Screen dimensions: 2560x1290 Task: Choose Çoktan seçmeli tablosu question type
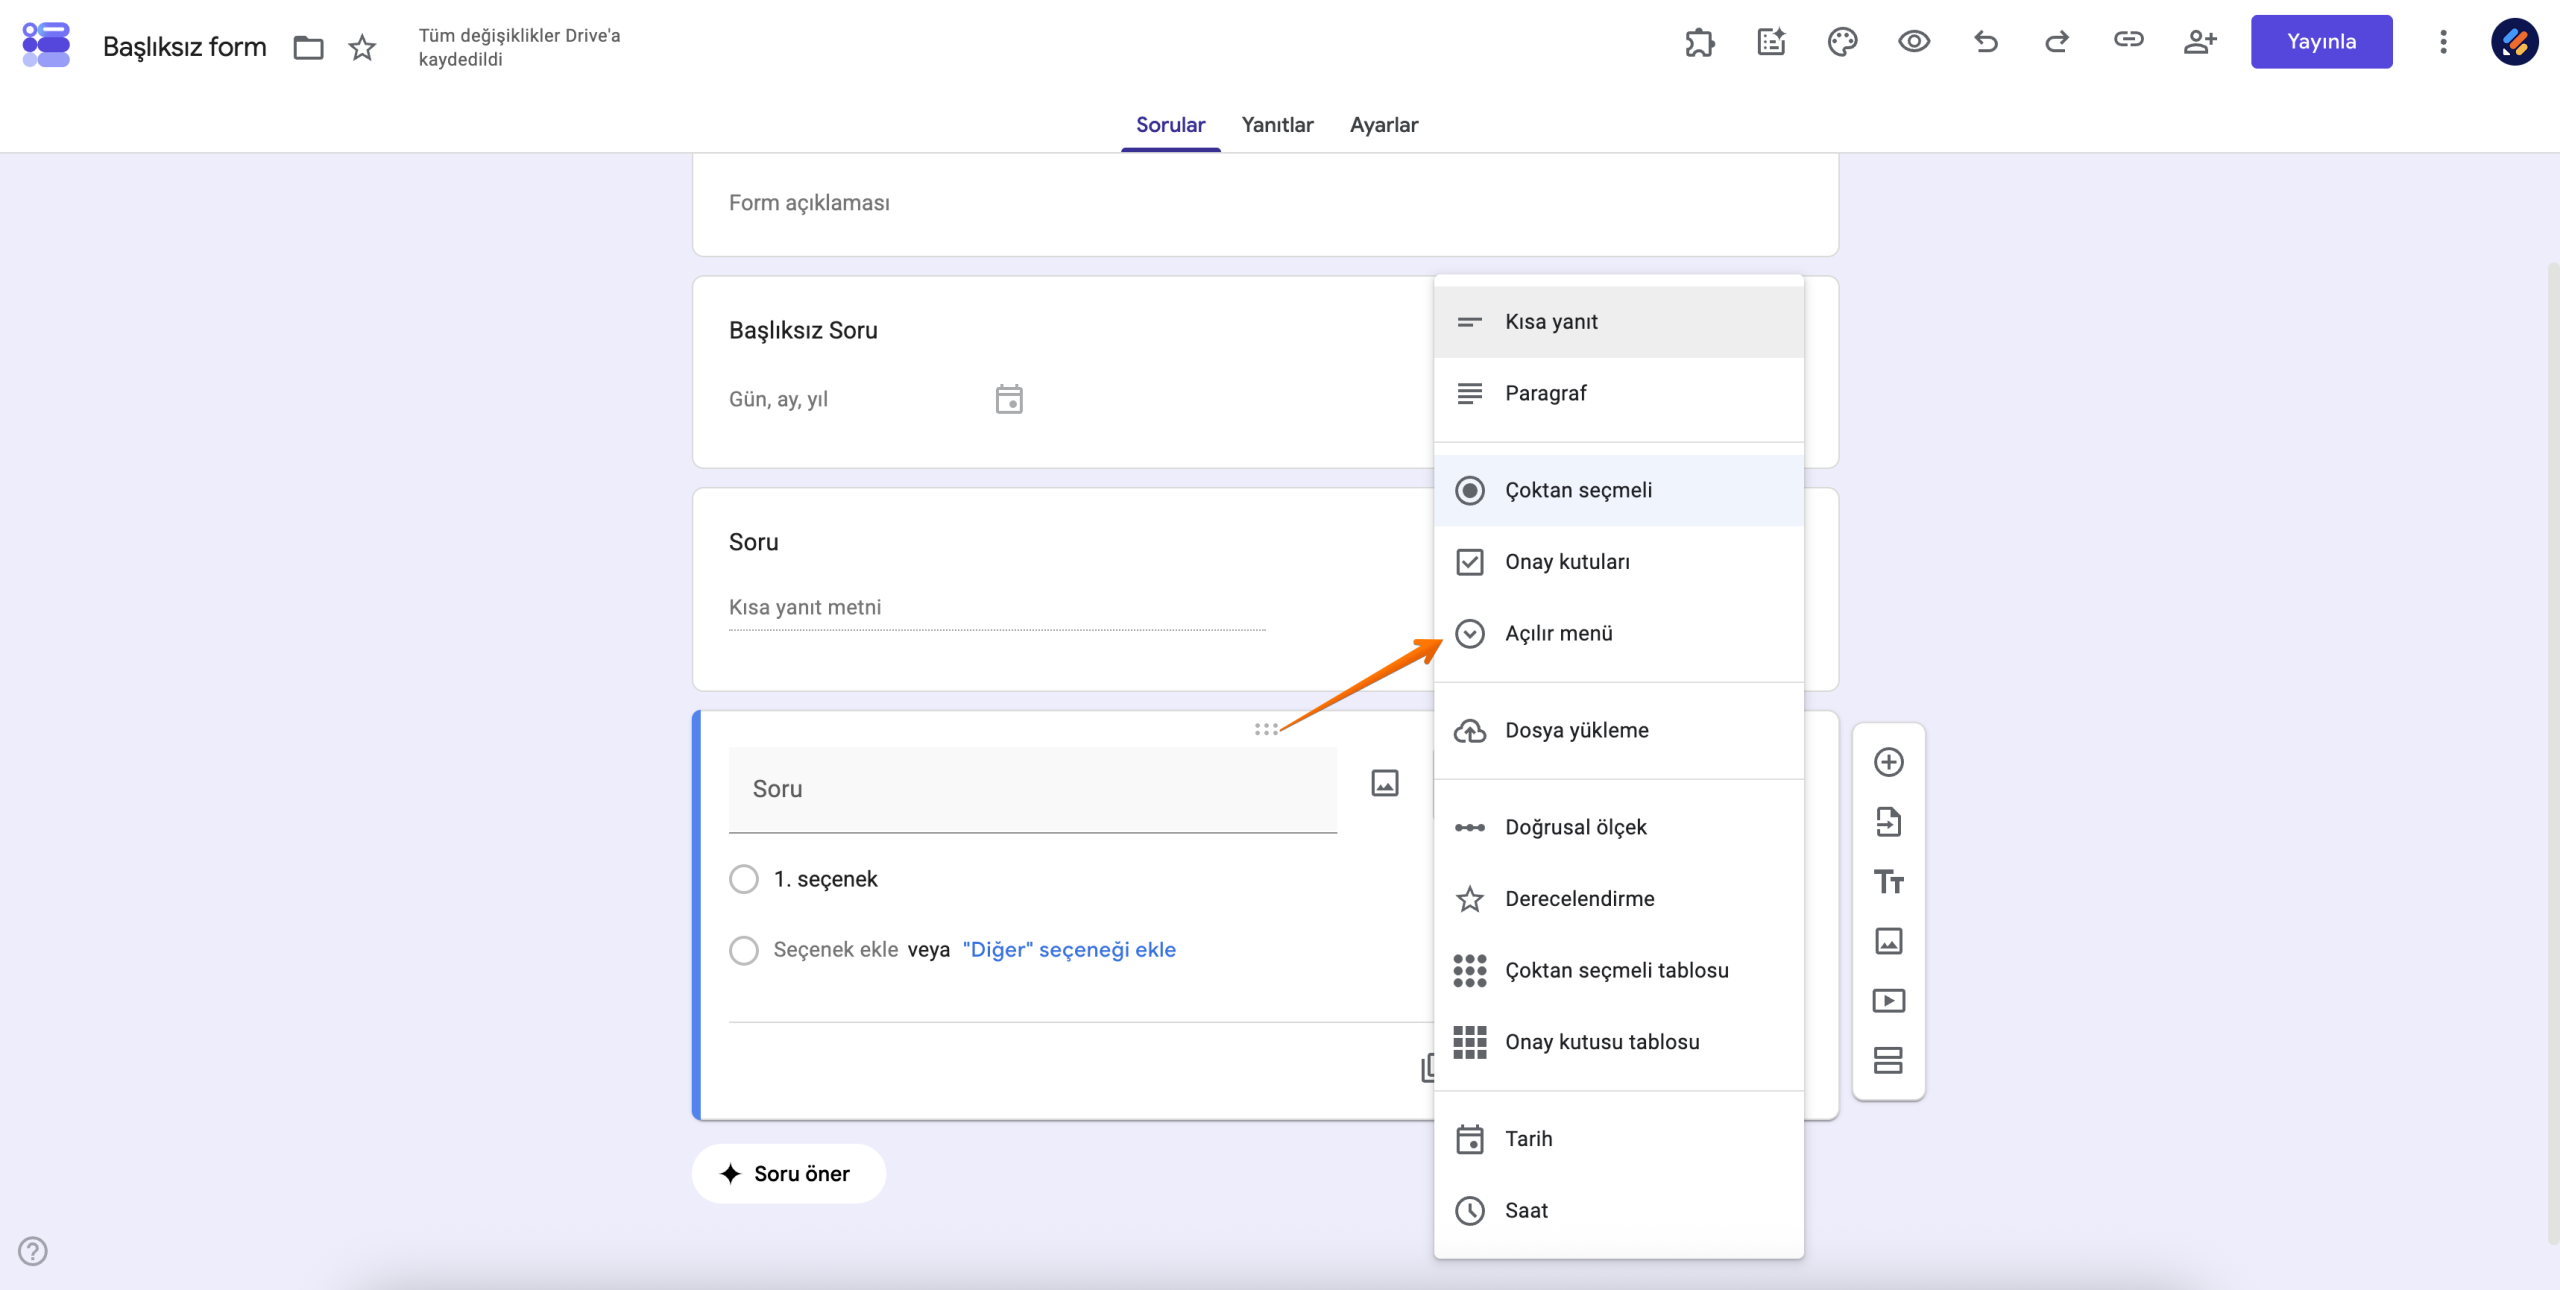[1618, 970]
